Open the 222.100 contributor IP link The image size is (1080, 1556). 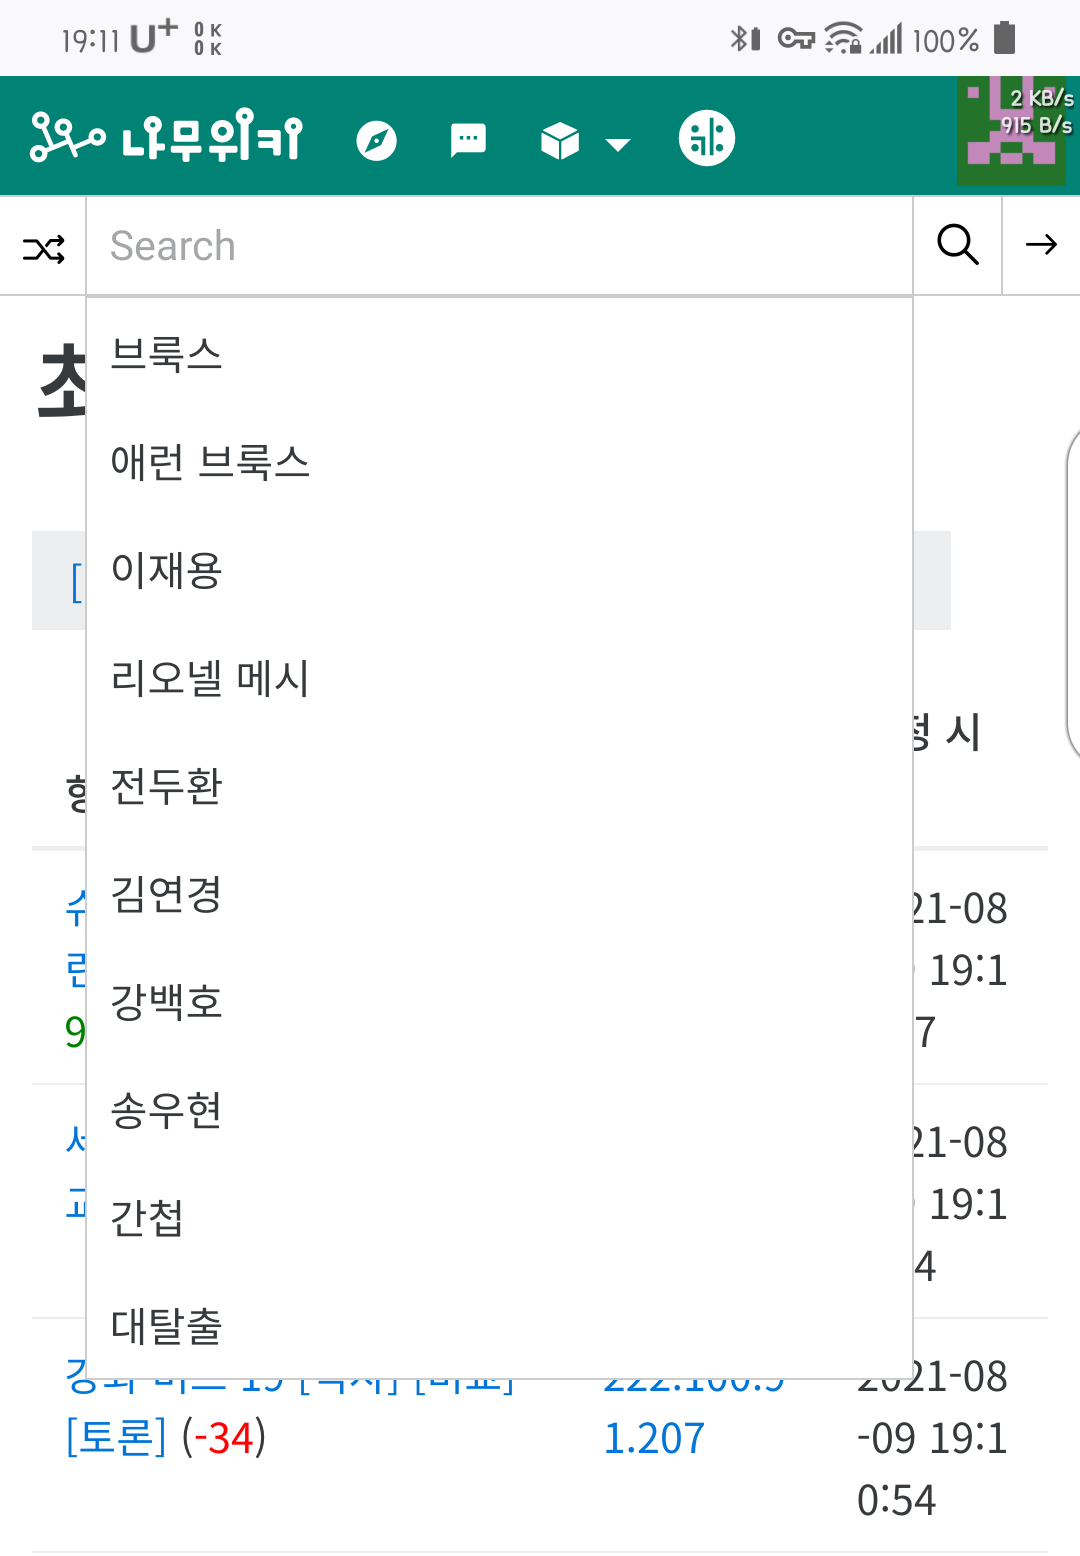(x=655, y=1438)
